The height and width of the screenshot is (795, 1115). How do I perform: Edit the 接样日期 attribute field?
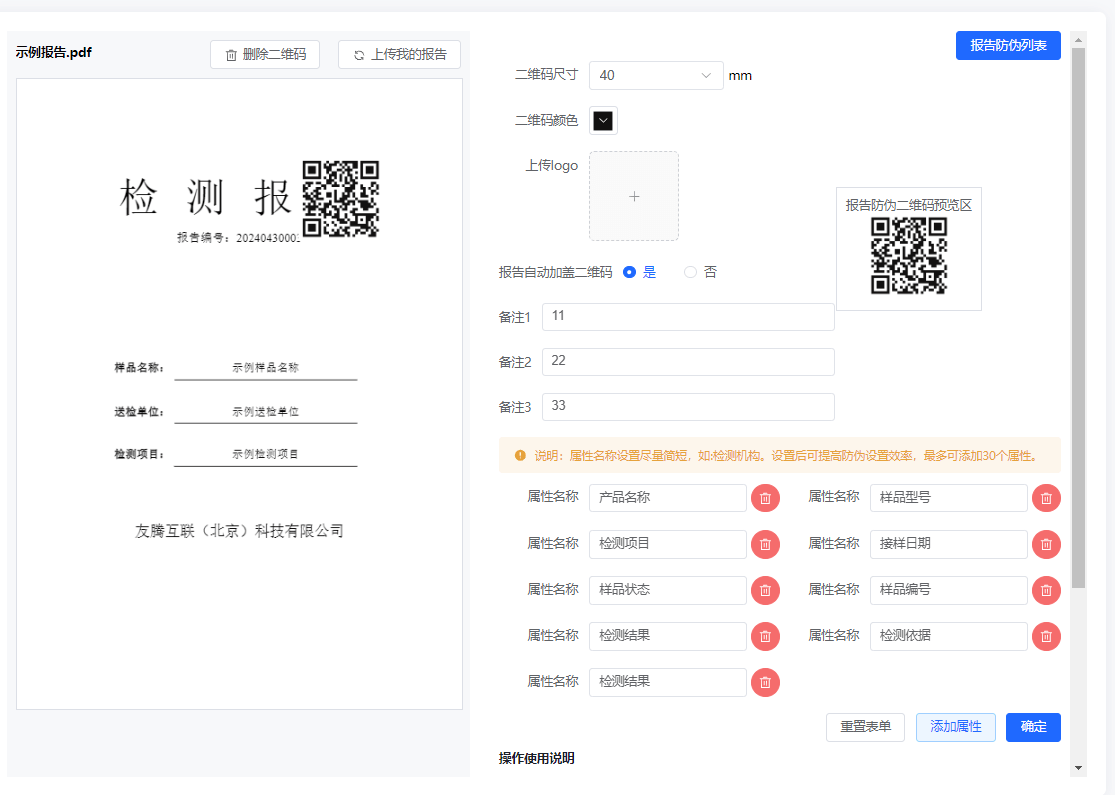[x=949, y=544]
